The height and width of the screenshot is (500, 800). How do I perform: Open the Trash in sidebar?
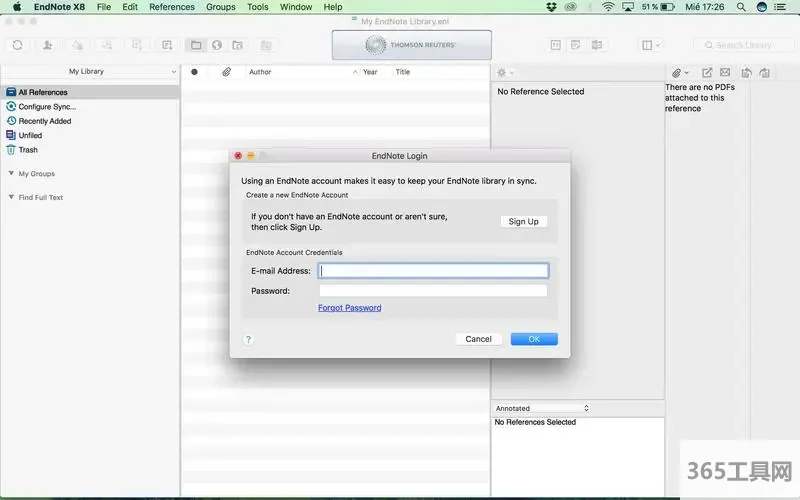click(28, 150)
